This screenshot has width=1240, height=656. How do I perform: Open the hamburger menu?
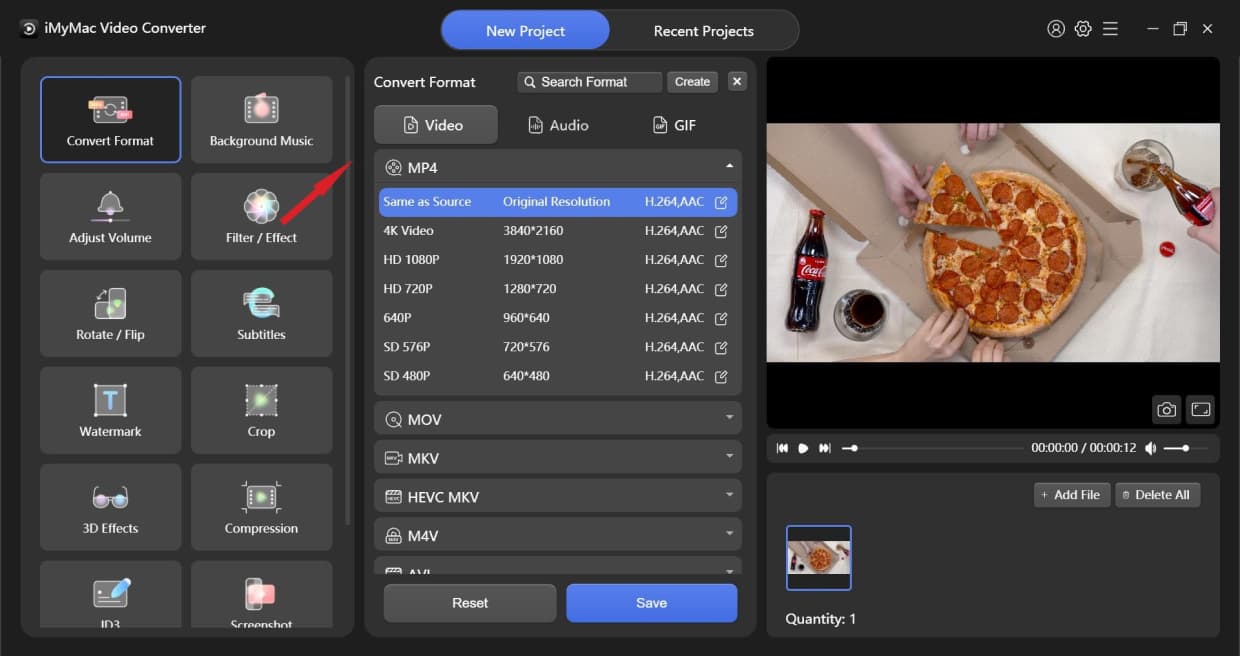[x=1110, y=29]
